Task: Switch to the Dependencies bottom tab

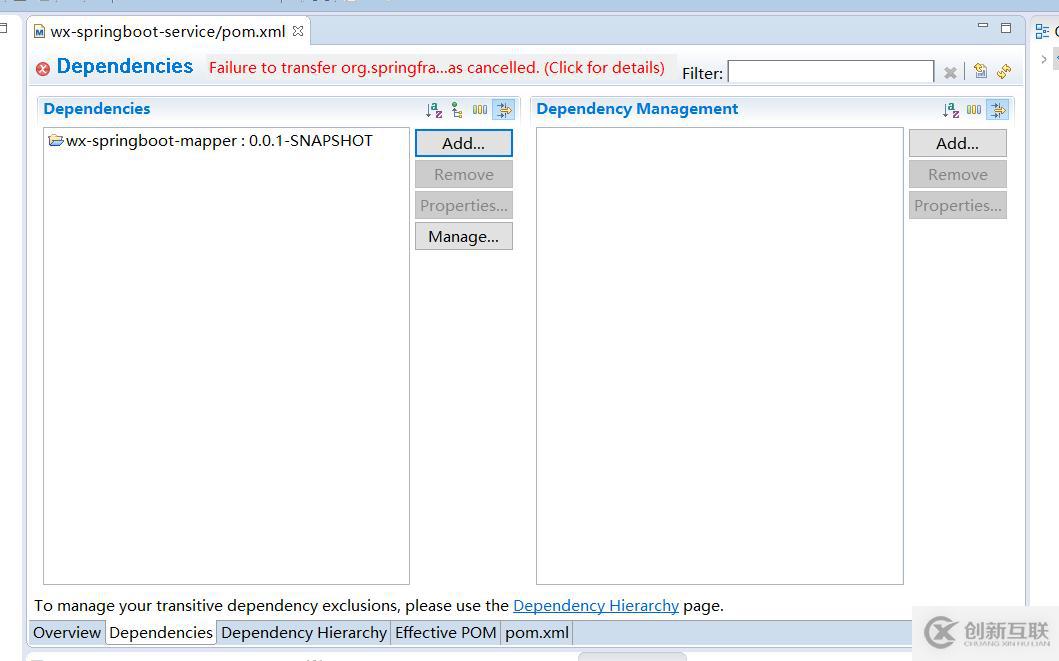Action: (161, 633)
